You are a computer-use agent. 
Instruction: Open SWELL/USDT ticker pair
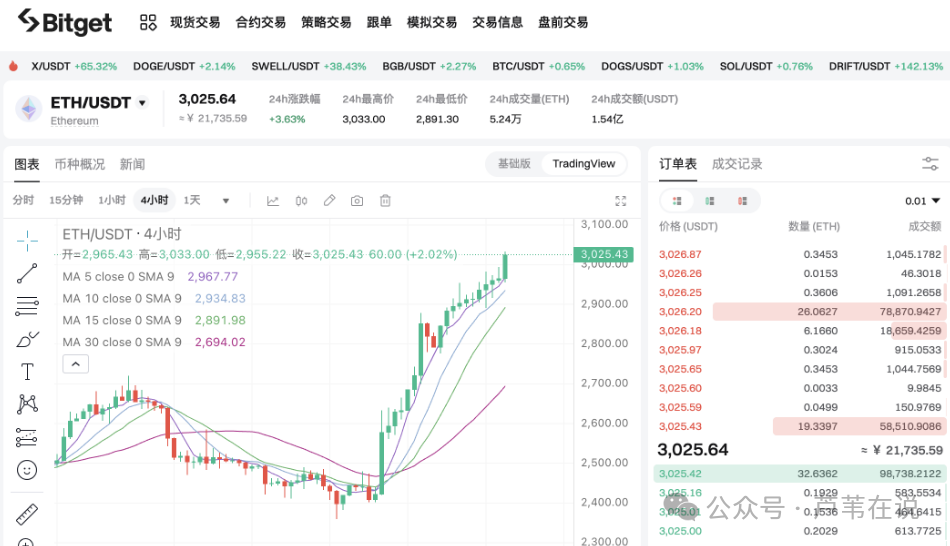[309, 66]
